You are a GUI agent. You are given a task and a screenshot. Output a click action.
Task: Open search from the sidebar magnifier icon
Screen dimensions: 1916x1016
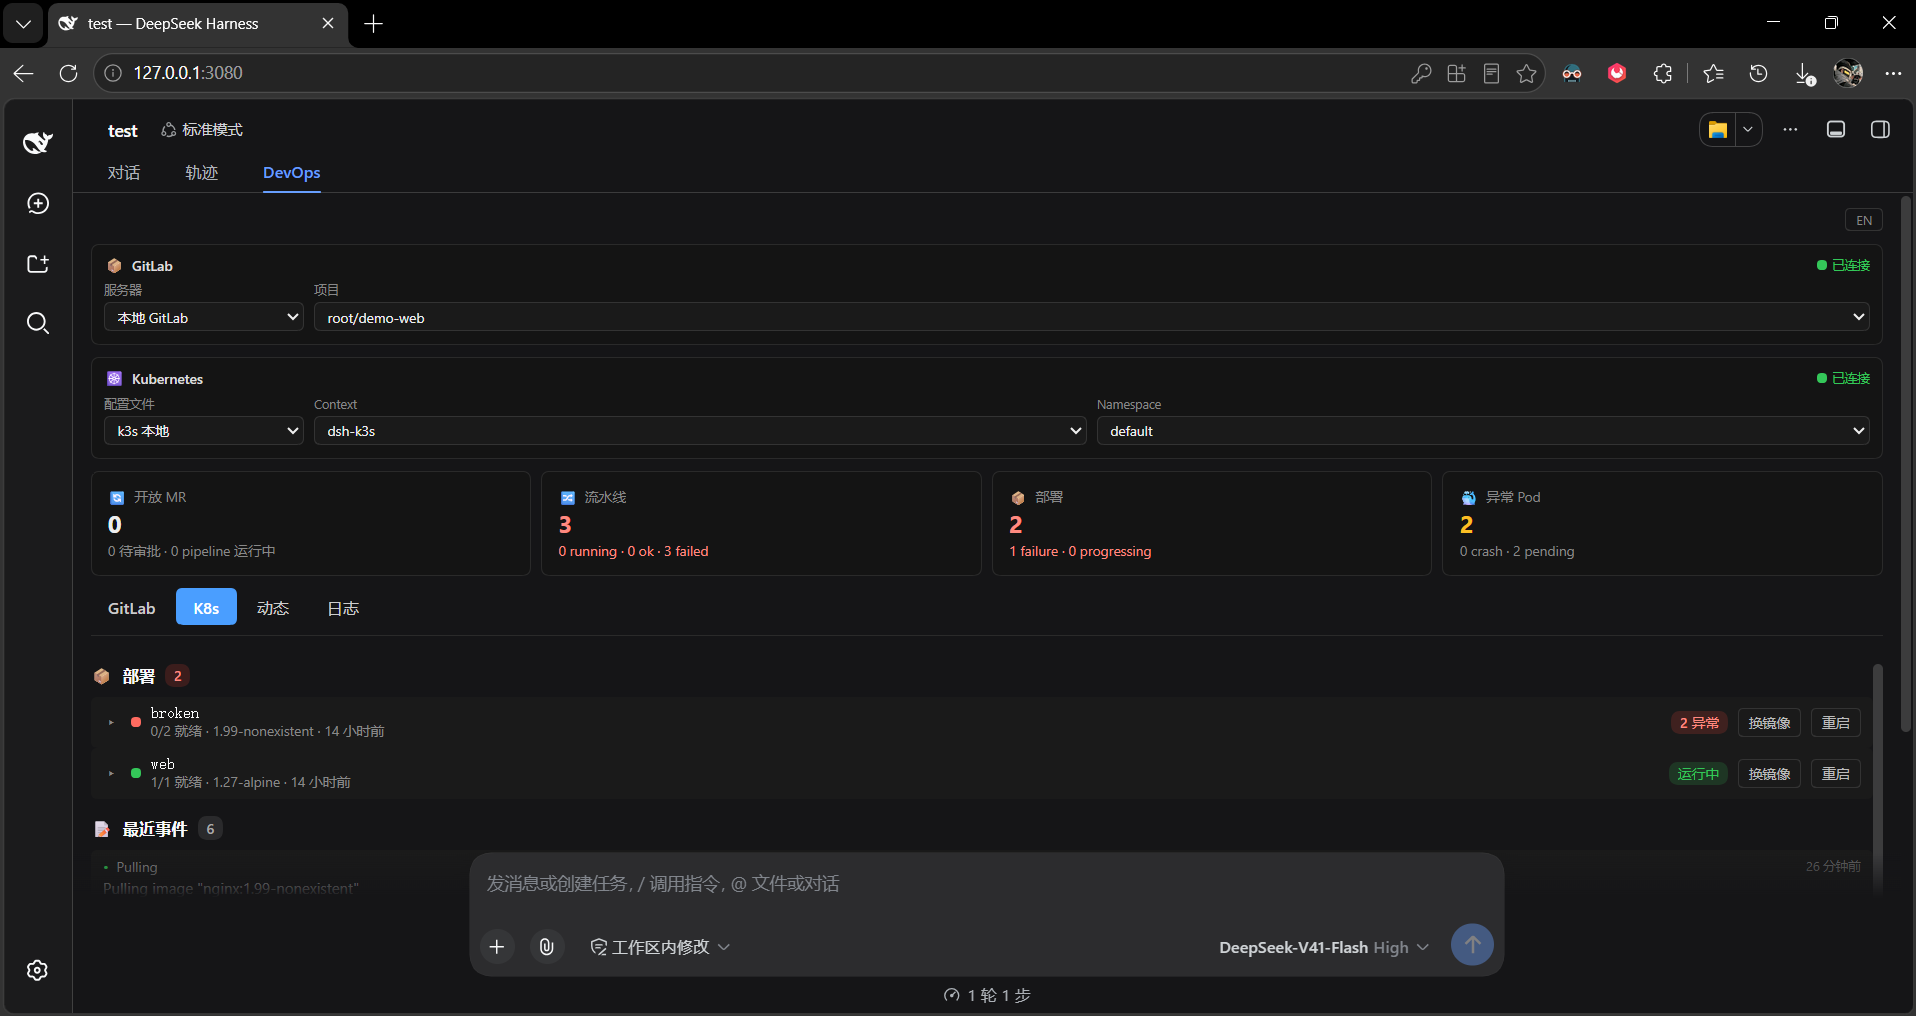click(x=38, y=323)
